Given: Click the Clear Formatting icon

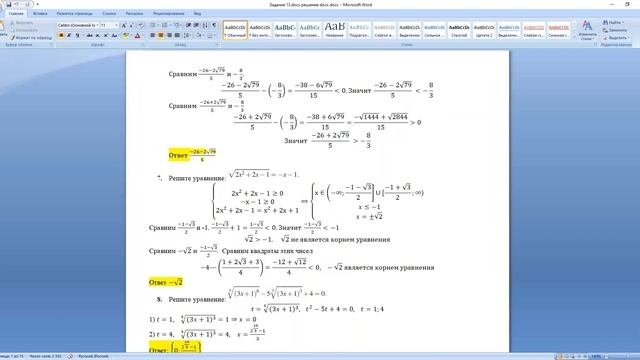Looking at the screenshot, I should click(140, 25).
